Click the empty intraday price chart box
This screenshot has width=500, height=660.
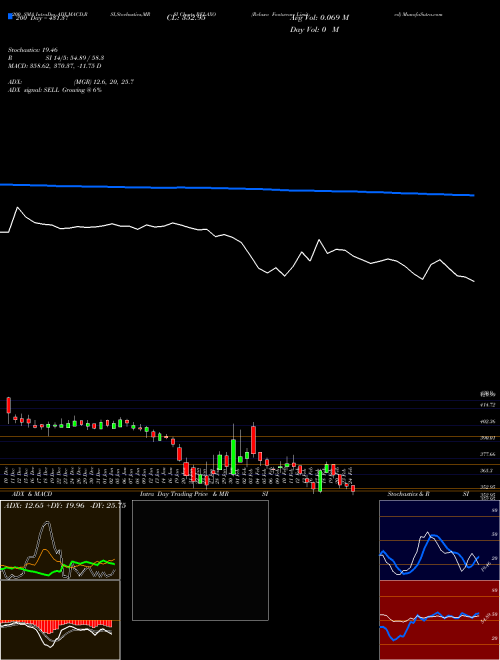tap(200, 560)
